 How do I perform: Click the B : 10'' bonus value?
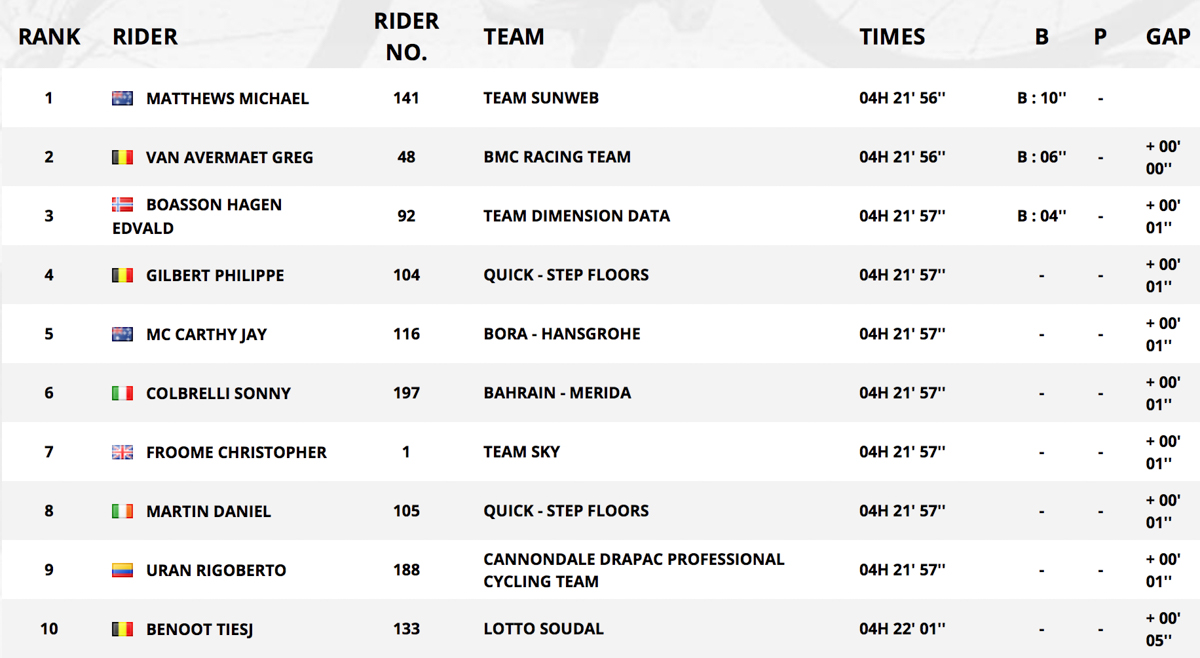coord(1042,98)
